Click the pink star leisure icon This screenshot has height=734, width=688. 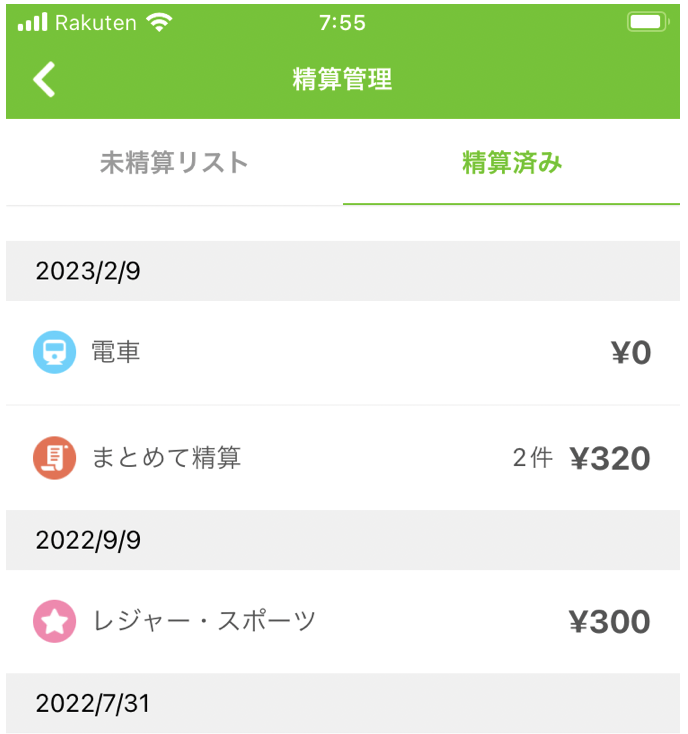coord(54,621)
